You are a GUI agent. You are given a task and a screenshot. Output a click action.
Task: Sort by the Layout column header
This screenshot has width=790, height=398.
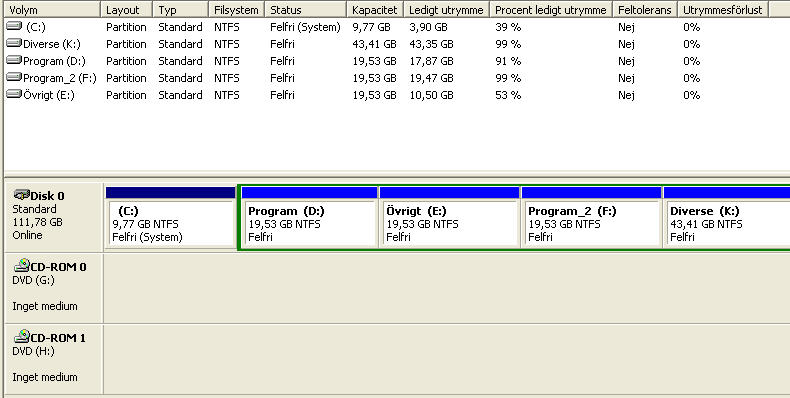pos(126,10)
